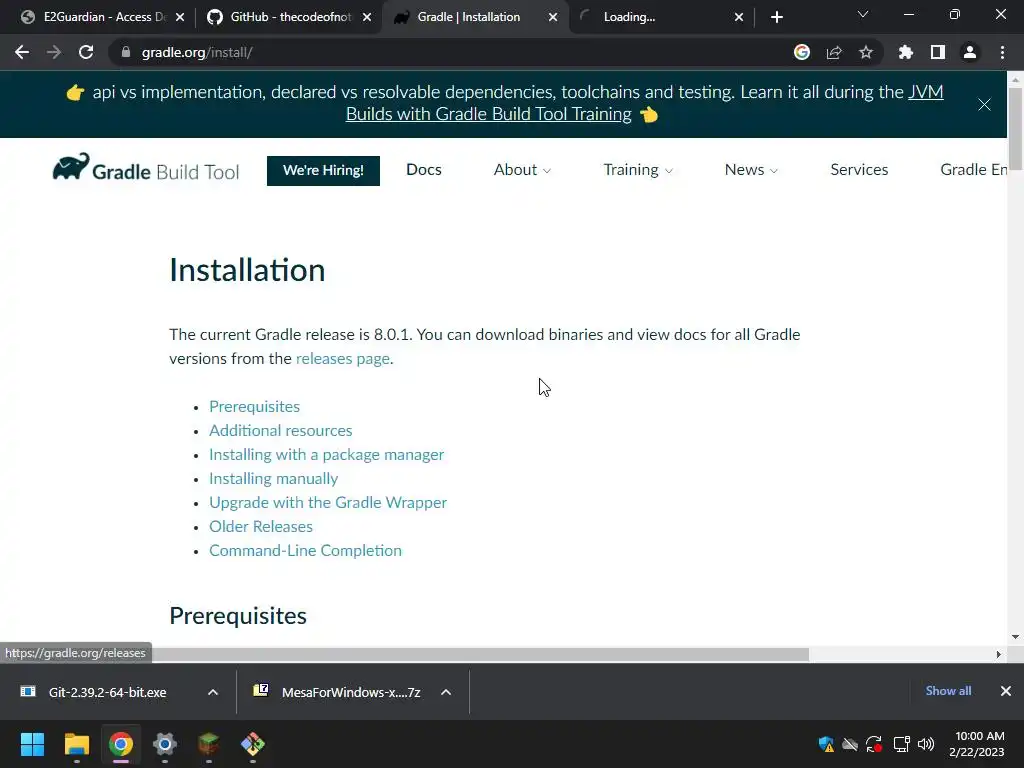Open the releases page link
This screenshot has width=1024, height=768.
[343, 359]
